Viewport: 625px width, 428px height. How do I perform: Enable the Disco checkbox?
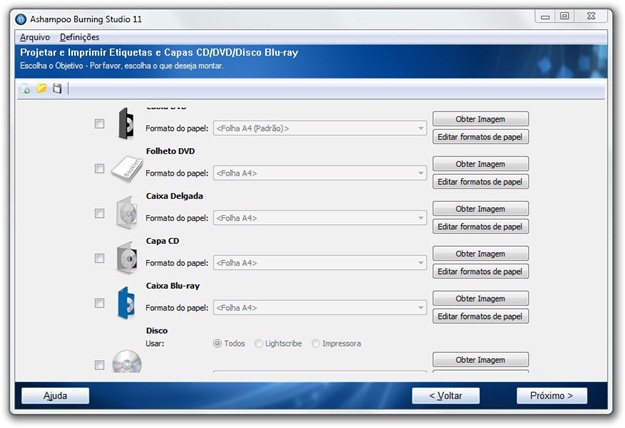99,365
